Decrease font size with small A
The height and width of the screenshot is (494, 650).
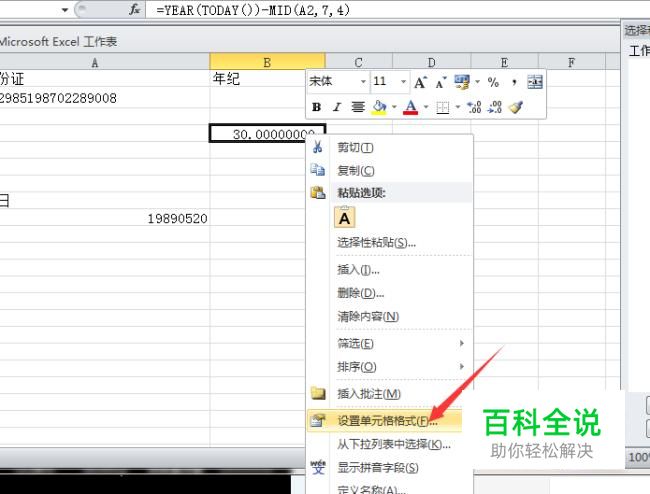click(x=441, y=82)
